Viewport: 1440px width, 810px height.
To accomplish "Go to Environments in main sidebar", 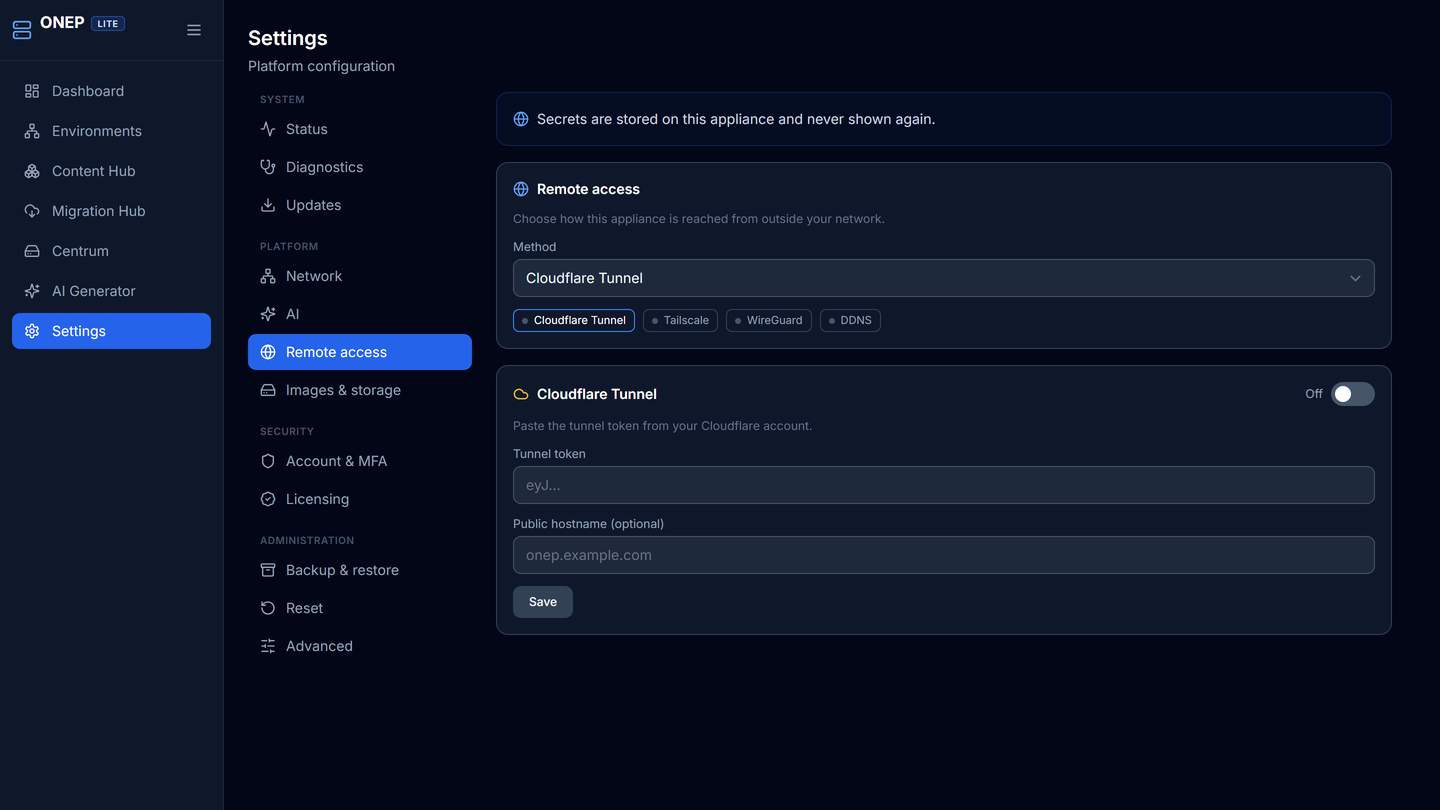I will click(x=111, y=131).
